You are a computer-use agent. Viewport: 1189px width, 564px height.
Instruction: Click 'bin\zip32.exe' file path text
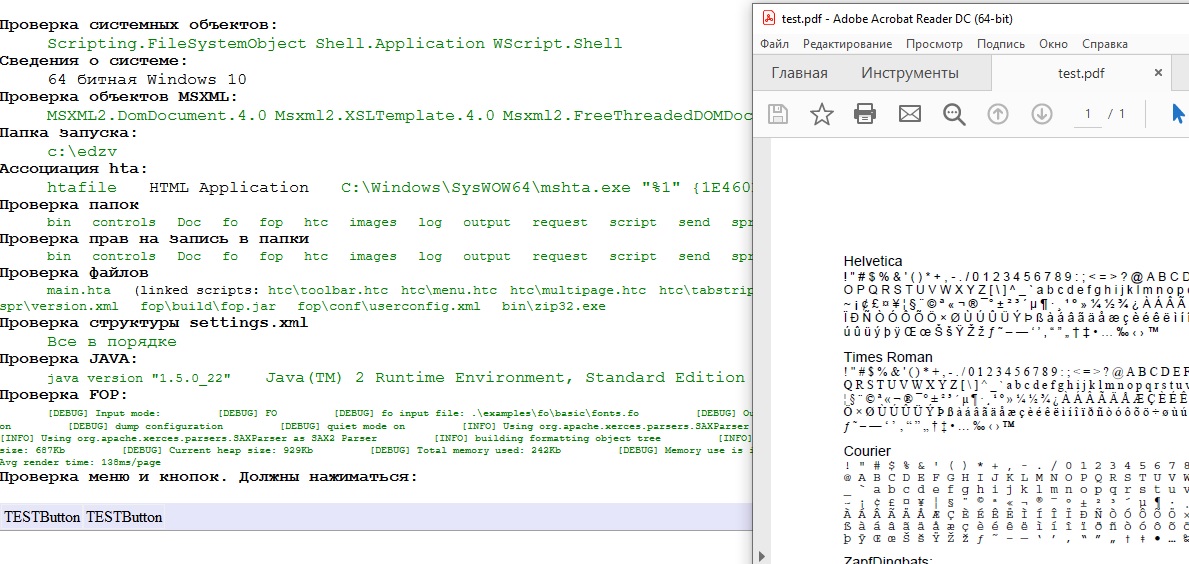[x=554, y=307]
